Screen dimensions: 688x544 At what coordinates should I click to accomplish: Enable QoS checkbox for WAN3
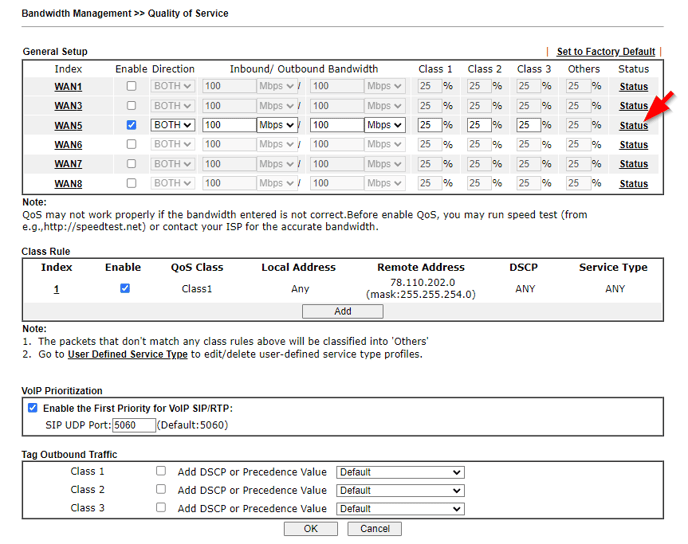(x=131, y=105)
